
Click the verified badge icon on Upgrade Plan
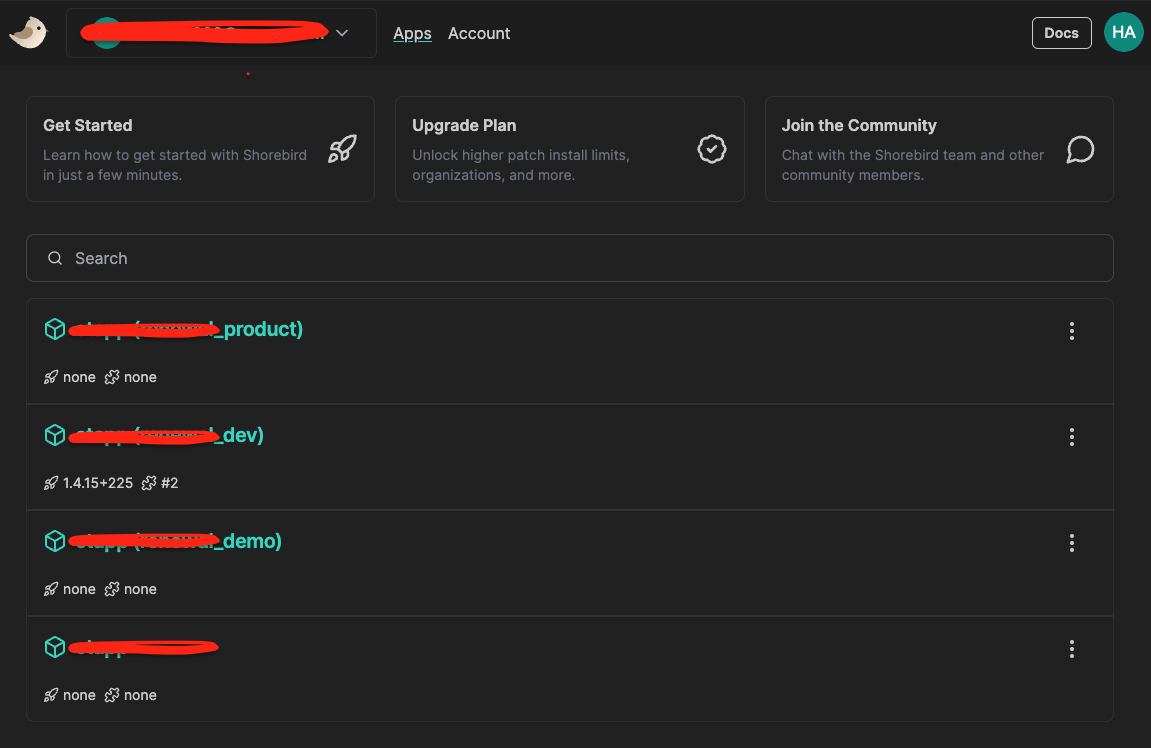(711, 150)
